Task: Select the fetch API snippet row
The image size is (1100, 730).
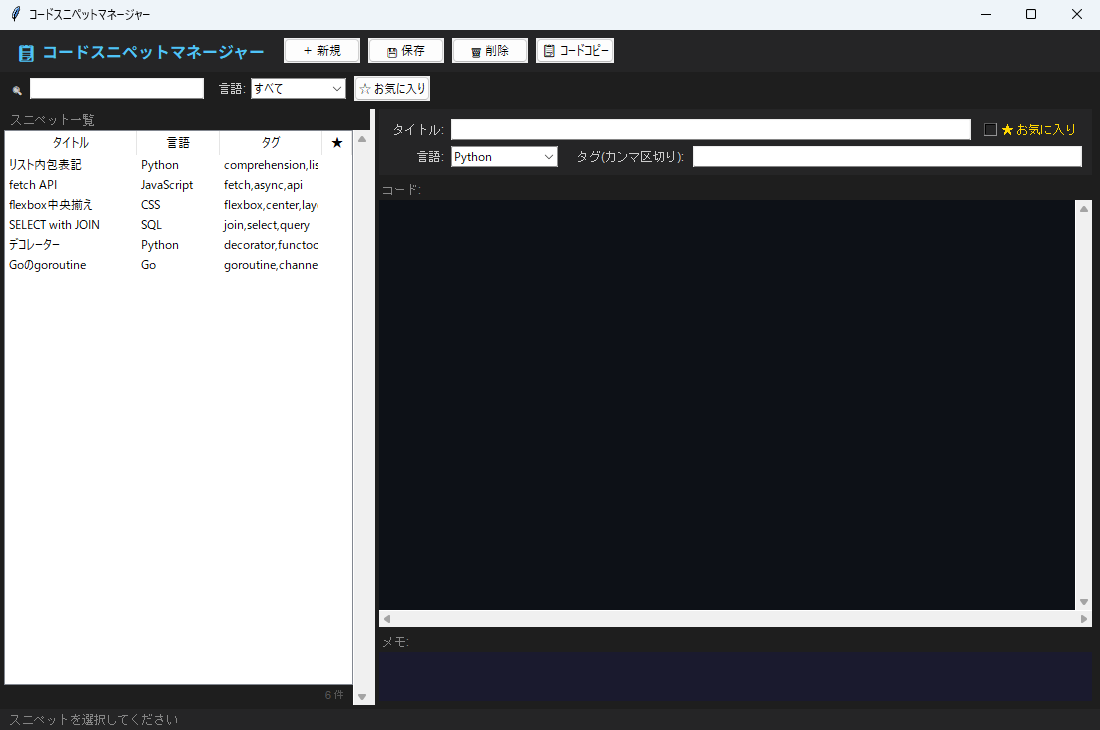Action: (x=178, y=185)
